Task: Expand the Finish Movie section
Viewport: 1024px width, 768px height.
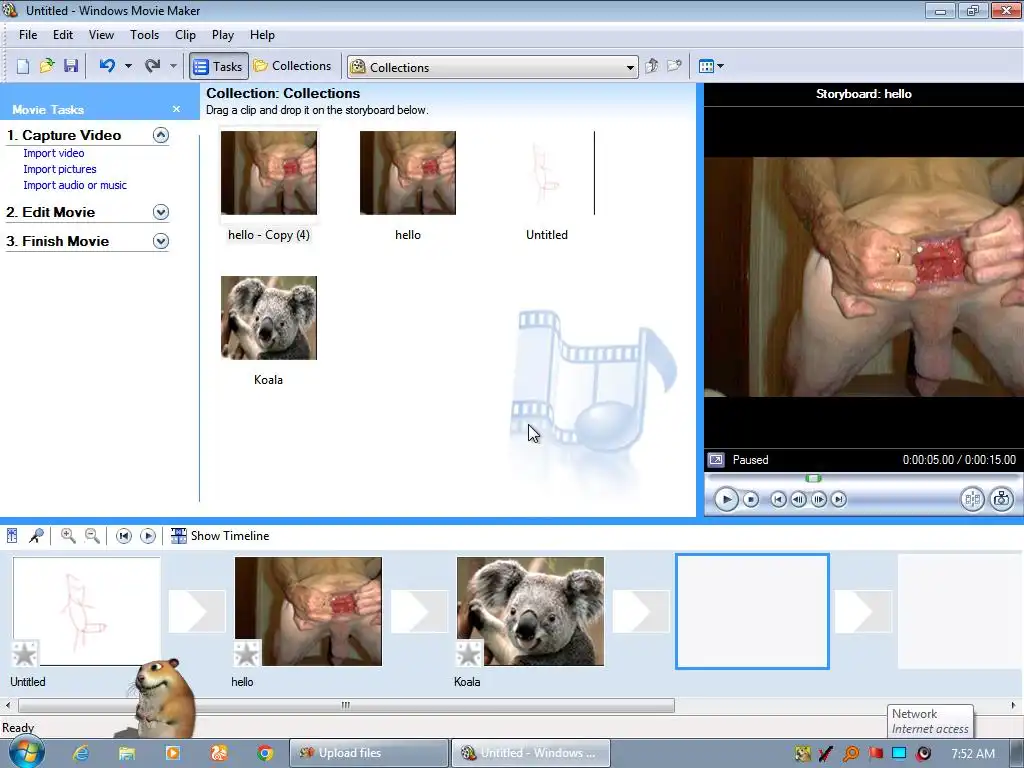Action: click(x=161, y=241)
